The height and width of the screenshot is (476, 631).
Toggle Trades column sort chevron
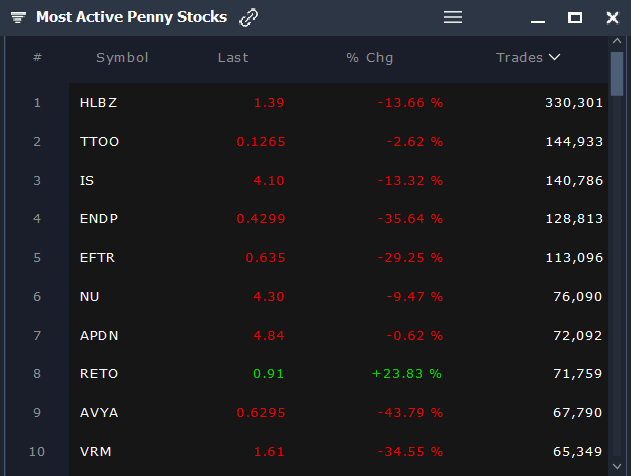(555, 57)
